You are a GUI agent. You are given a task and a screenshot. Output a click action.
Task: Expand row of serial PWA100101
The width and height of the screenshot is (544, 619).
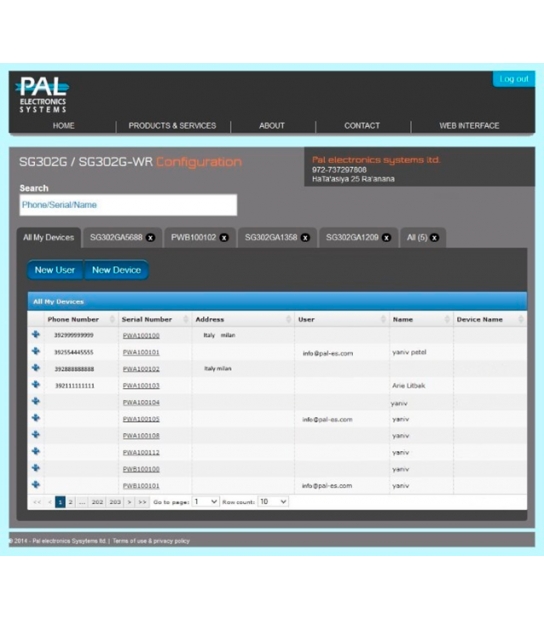[36, 351]
